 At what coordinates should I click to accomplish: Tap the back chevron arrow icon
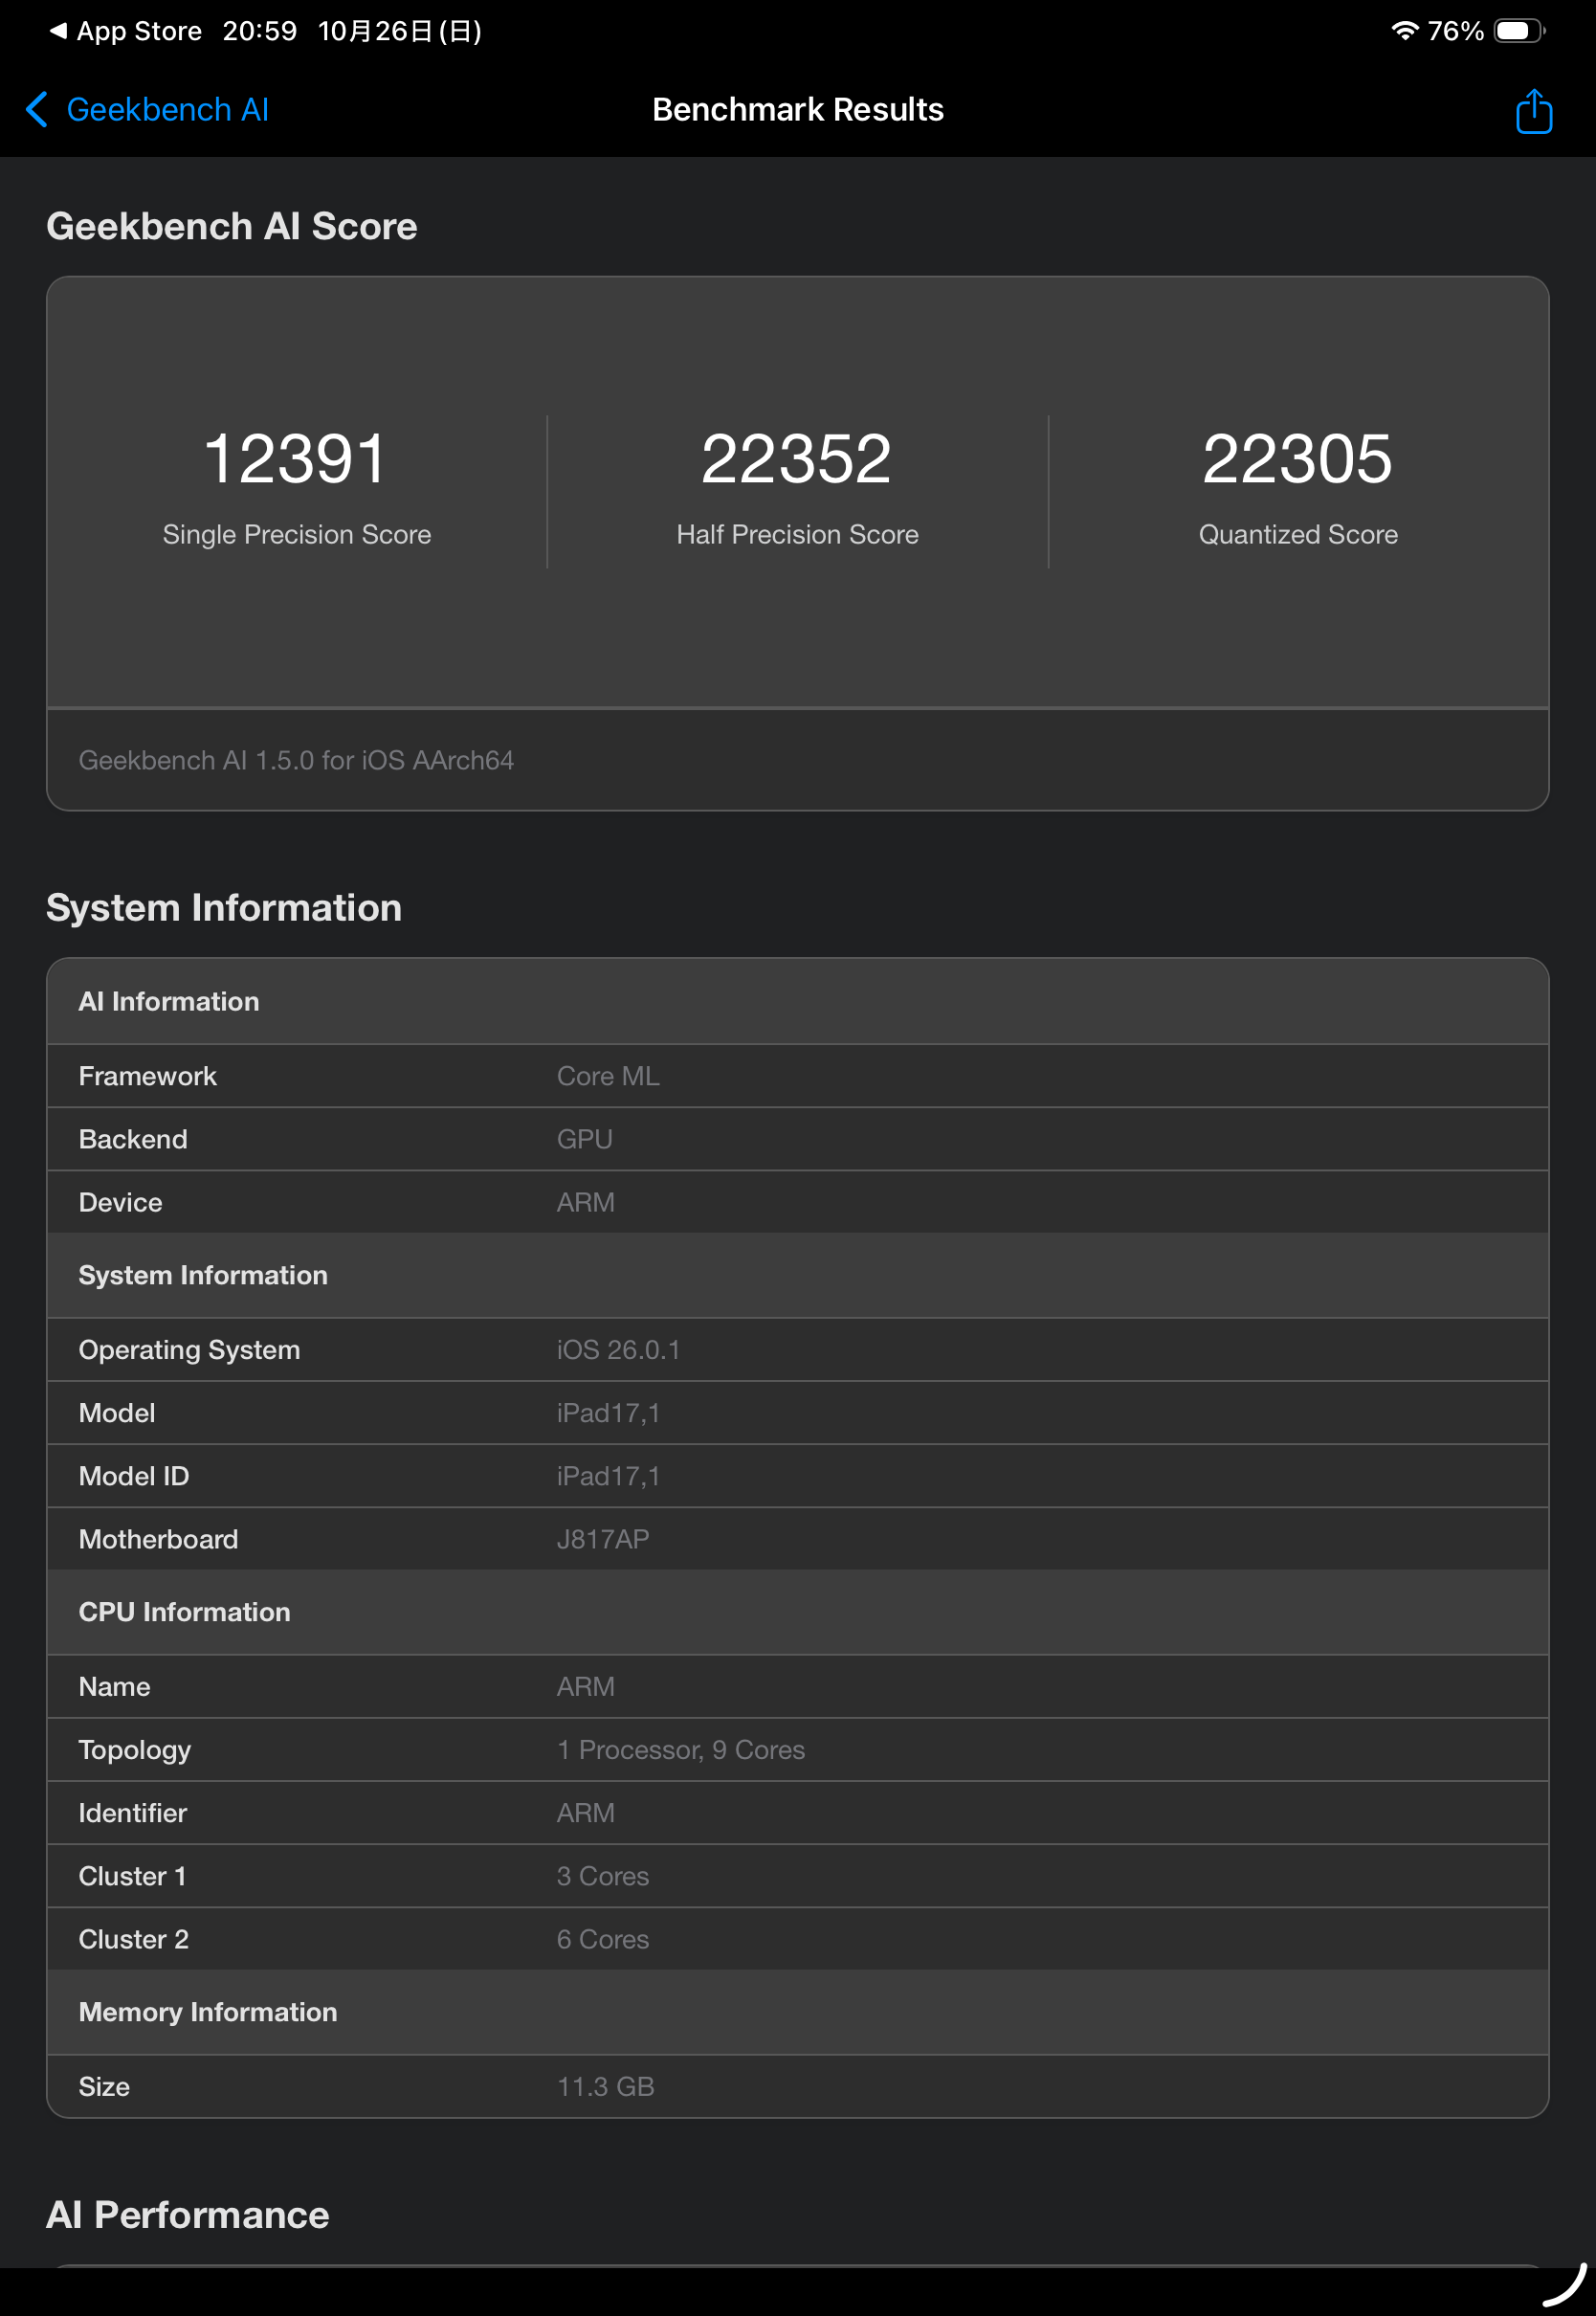(x=37, y=110)
